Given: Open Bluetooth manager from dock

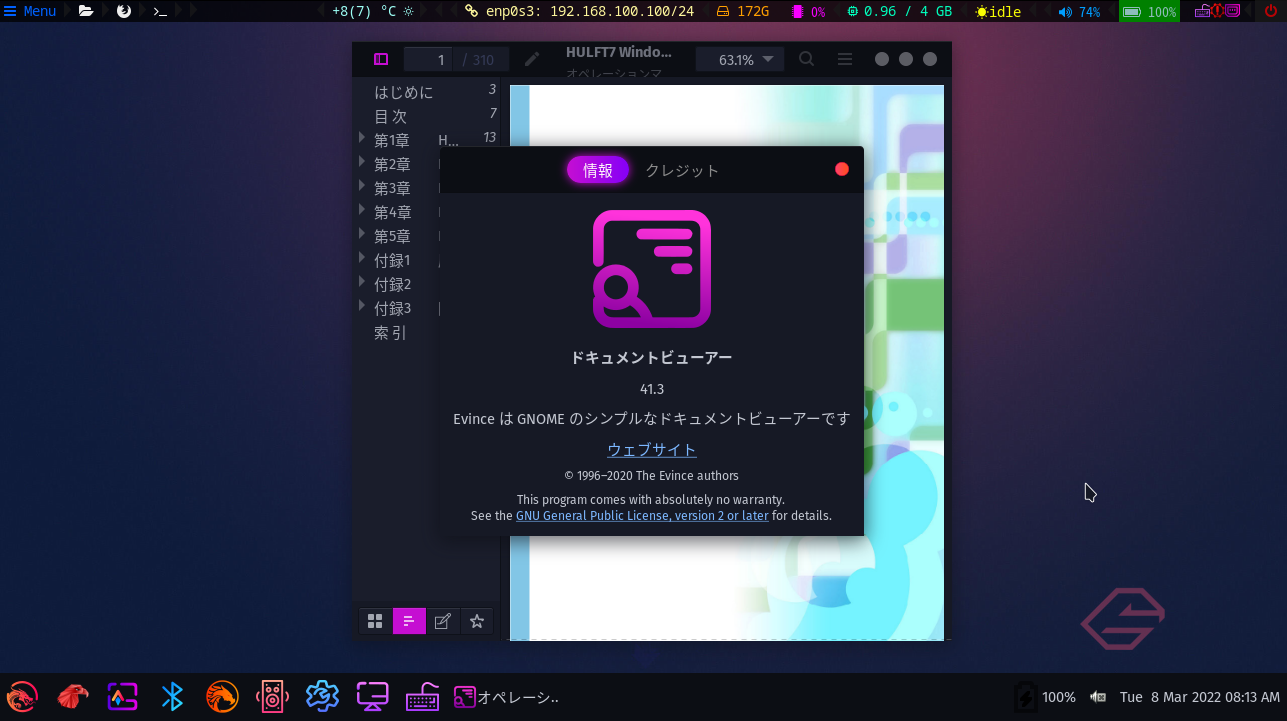Looking at the screenshot, I should point(172,696).
